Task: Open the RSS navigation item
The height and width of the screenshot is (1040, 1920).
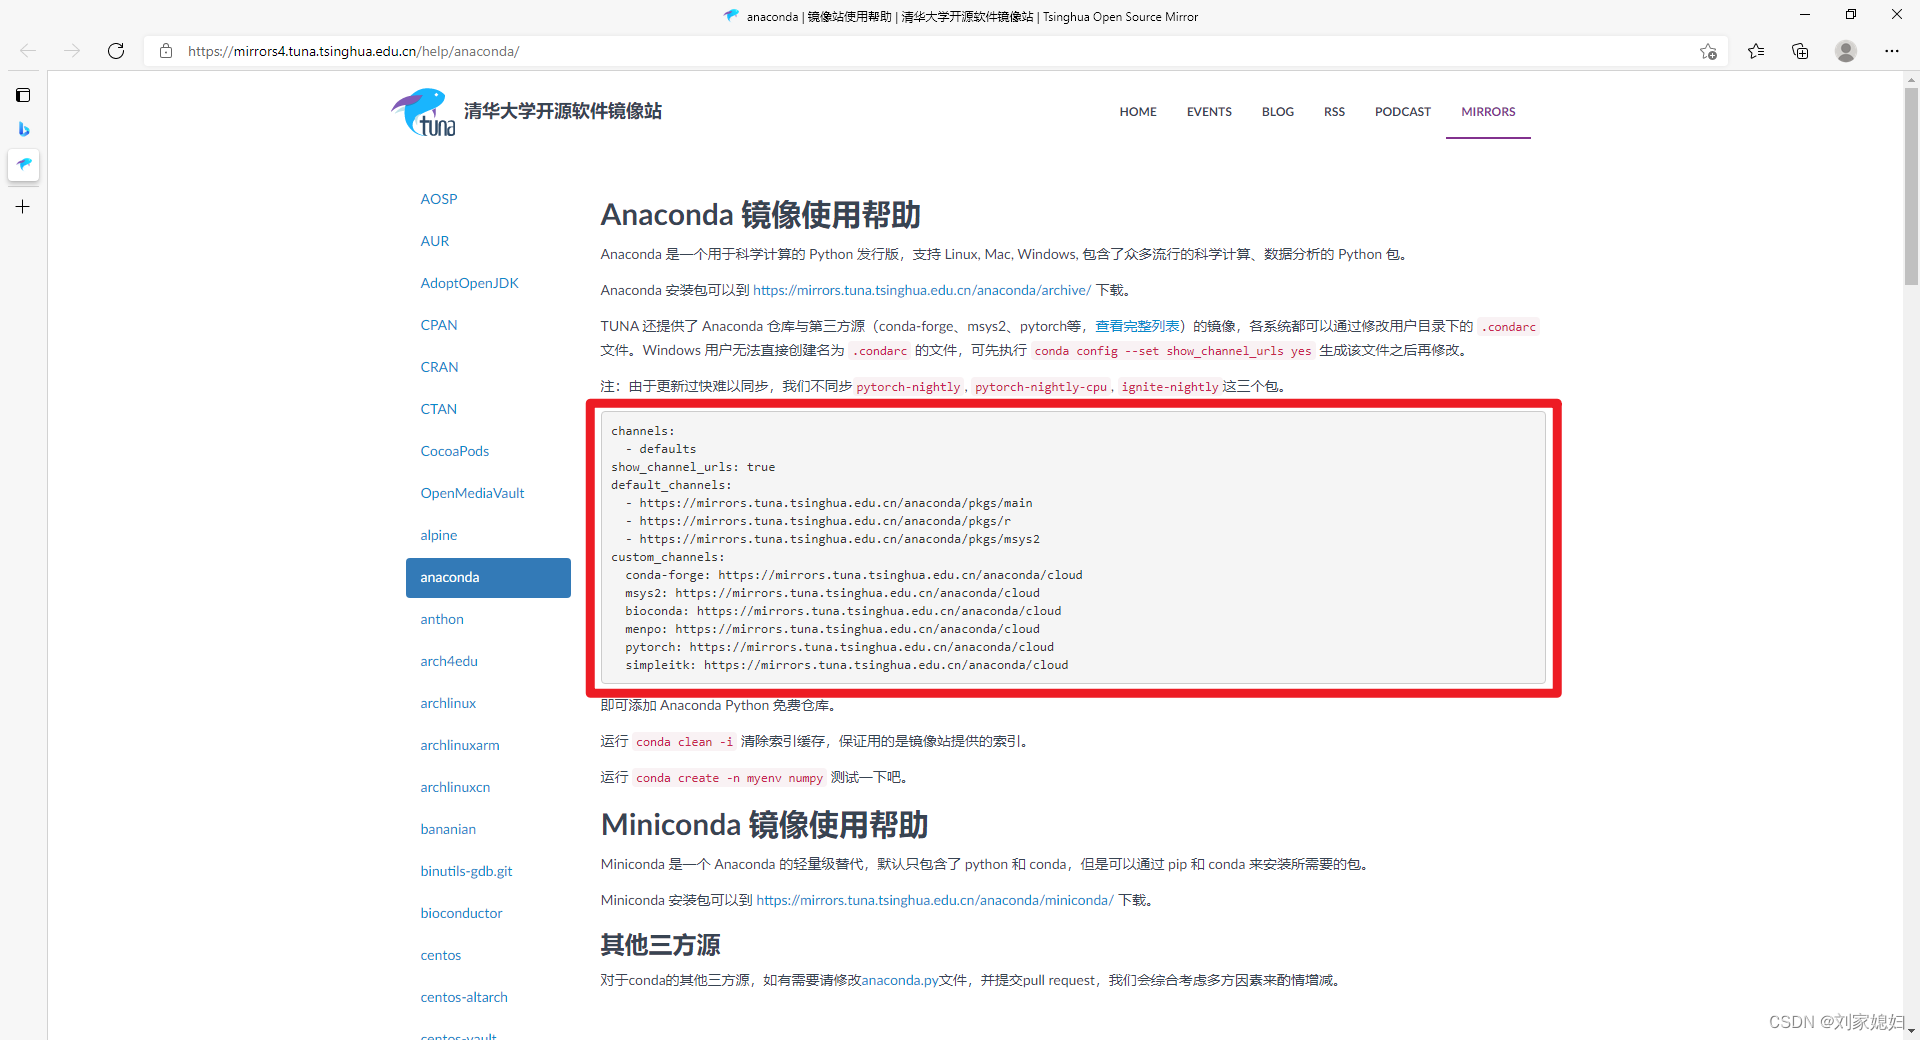Action: pyautogui.click(x=1334, y=112)
